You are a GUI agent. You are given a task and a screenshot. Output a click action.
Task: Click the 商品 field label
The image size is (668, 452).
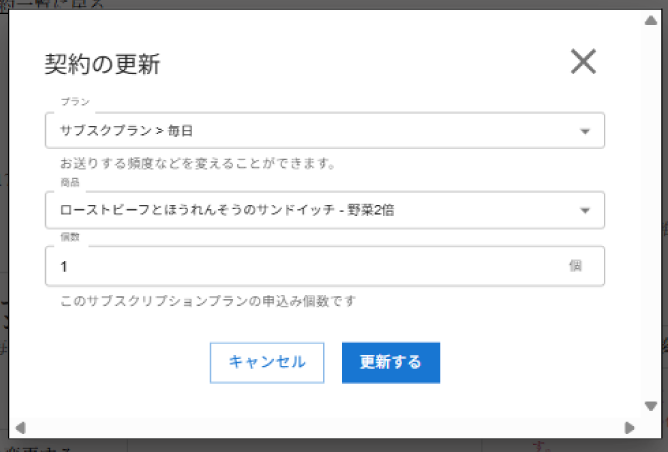click(x=69, y=184)
